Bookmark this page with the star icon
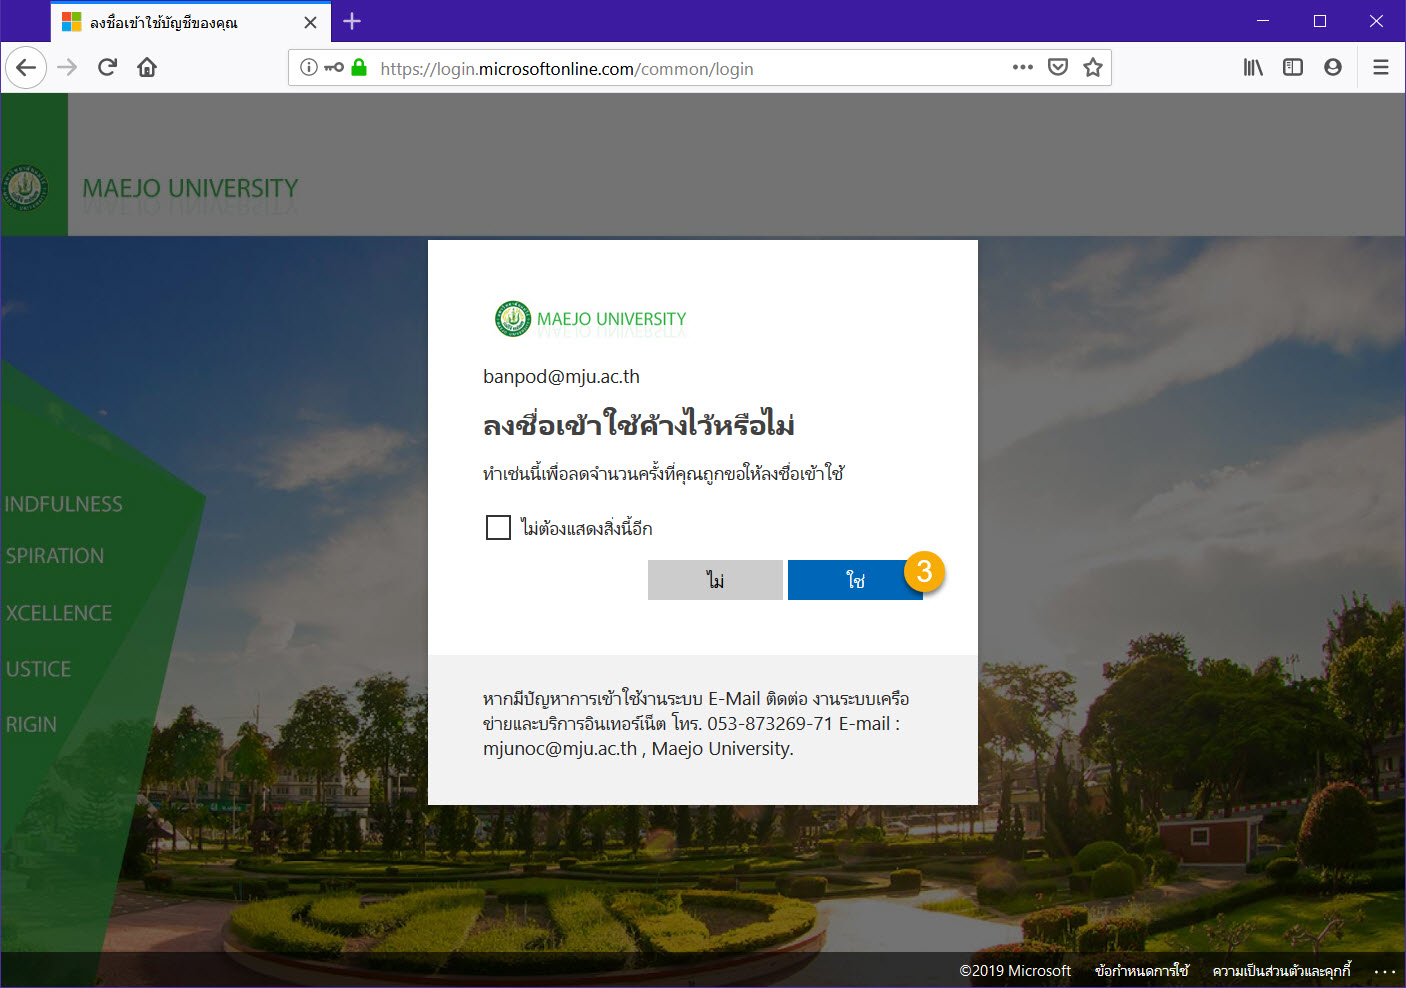Viewport: 1406px width, 988px height. click(1092, 68)
